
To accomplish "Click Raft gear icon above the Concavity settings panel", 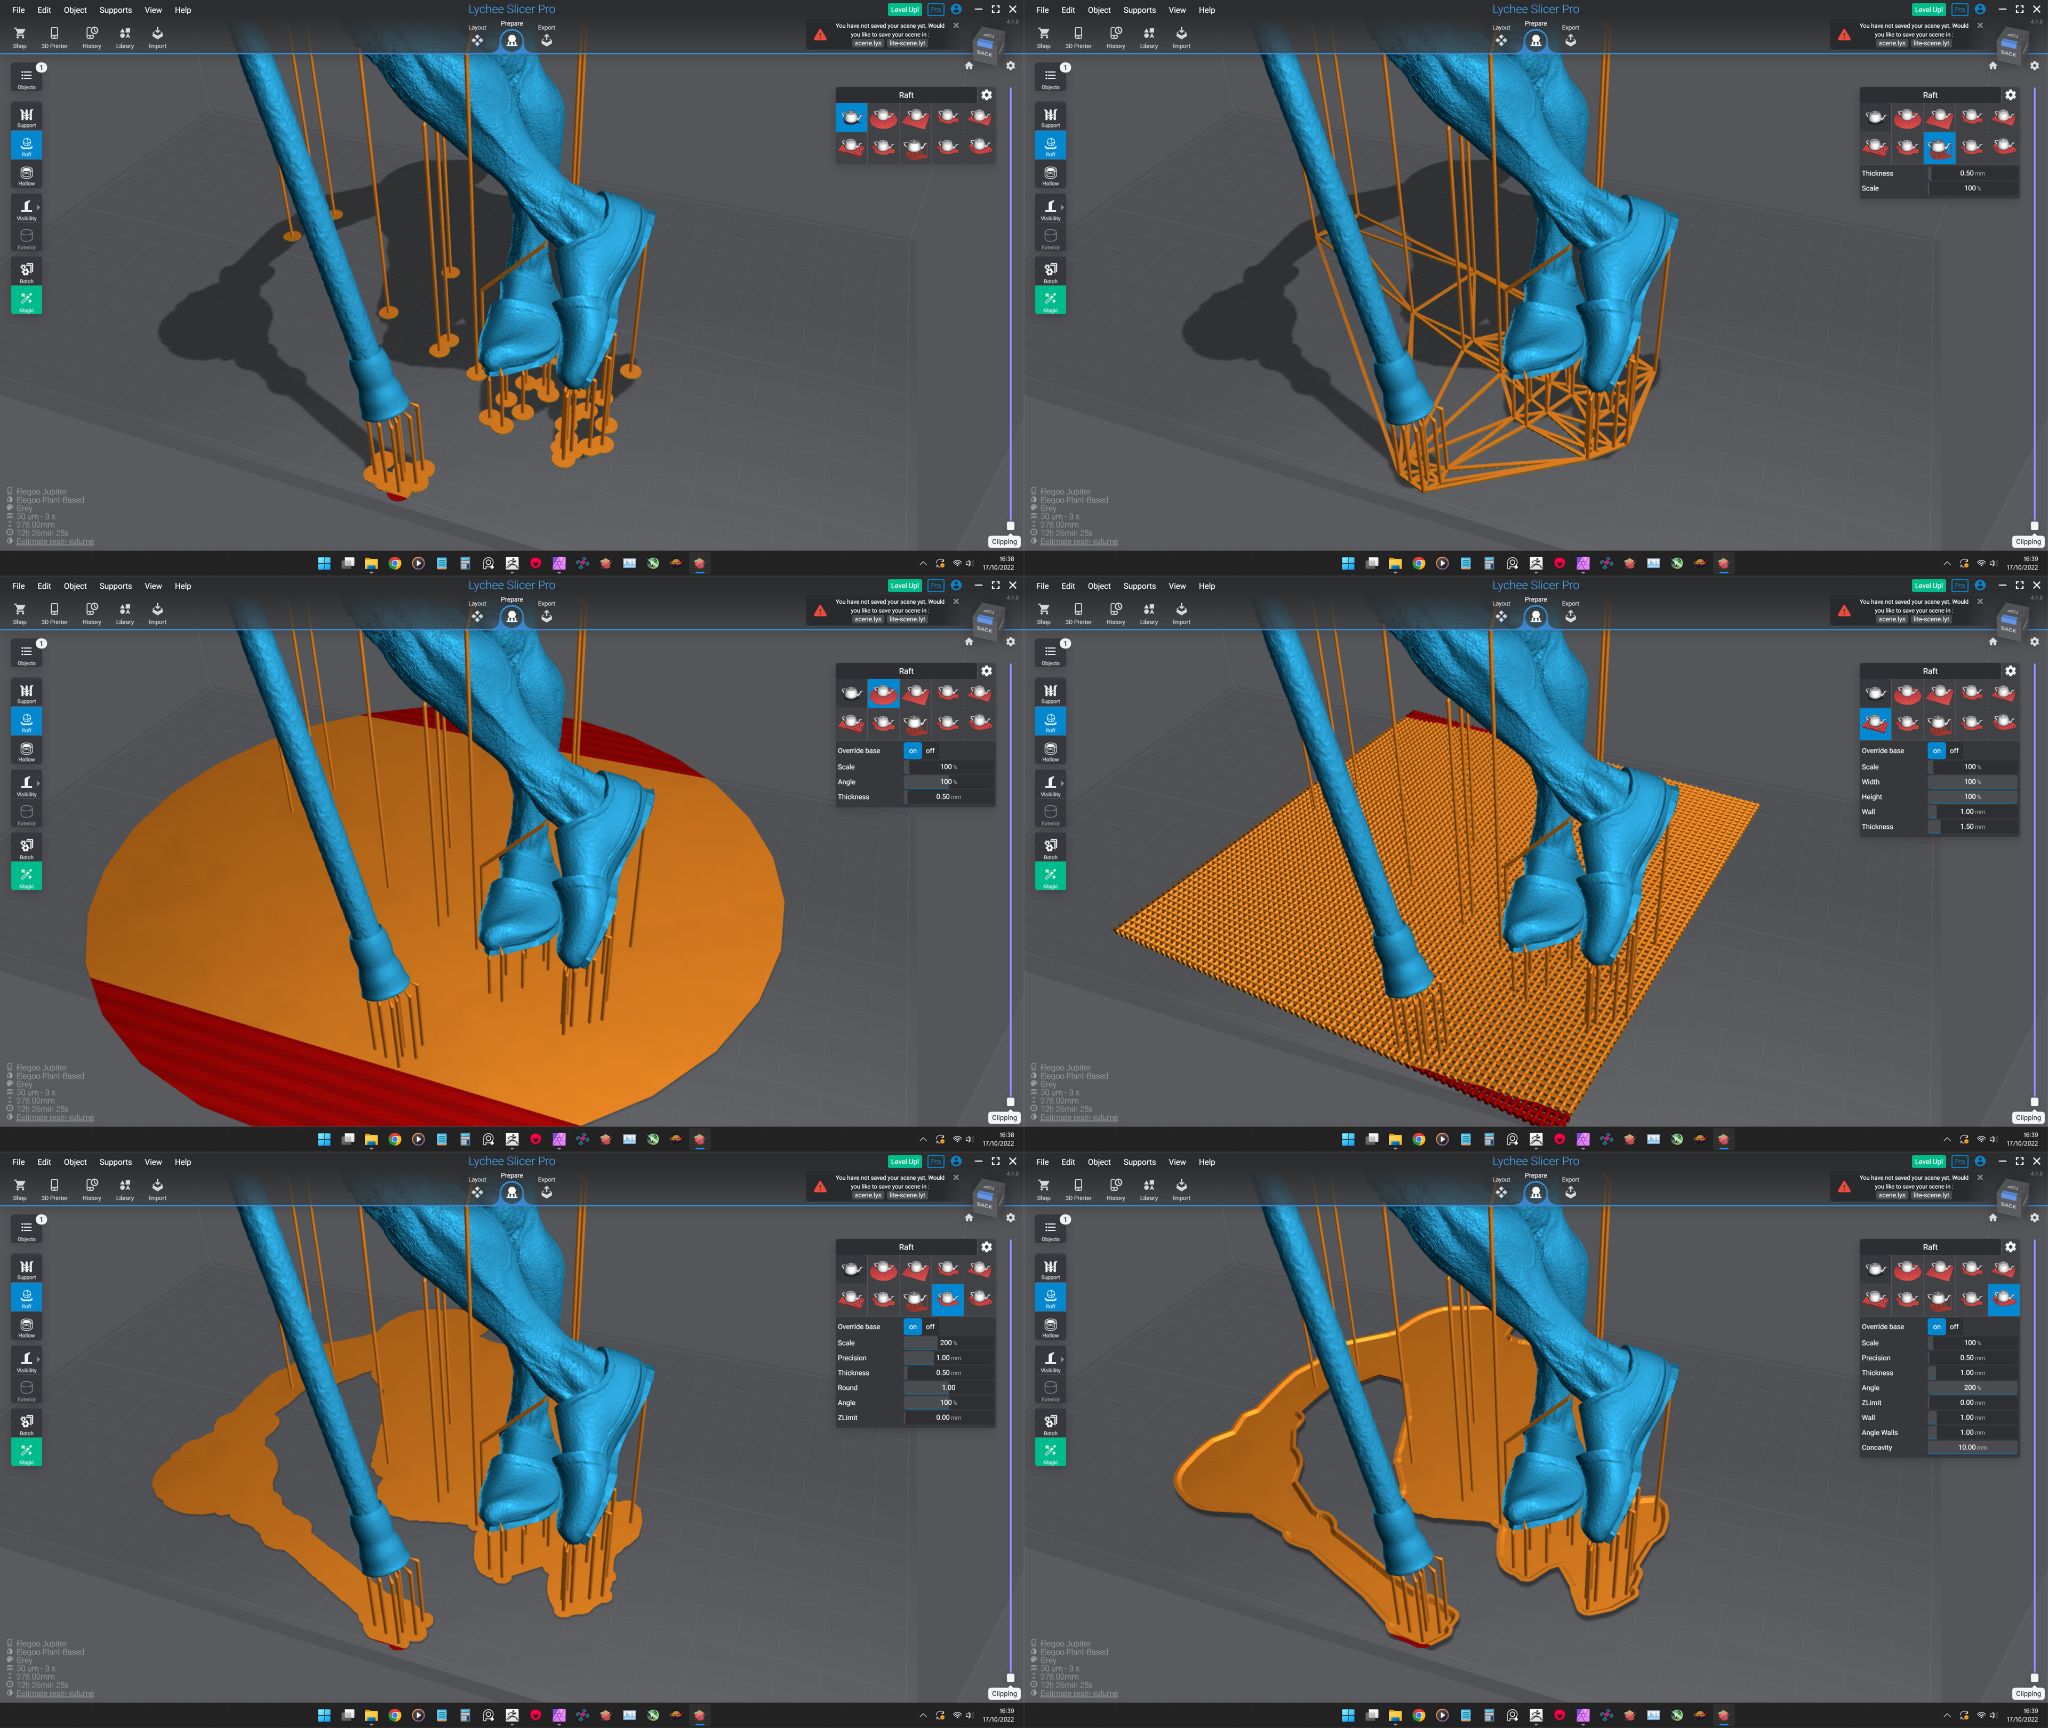I will click(x=2010, y=1247).
